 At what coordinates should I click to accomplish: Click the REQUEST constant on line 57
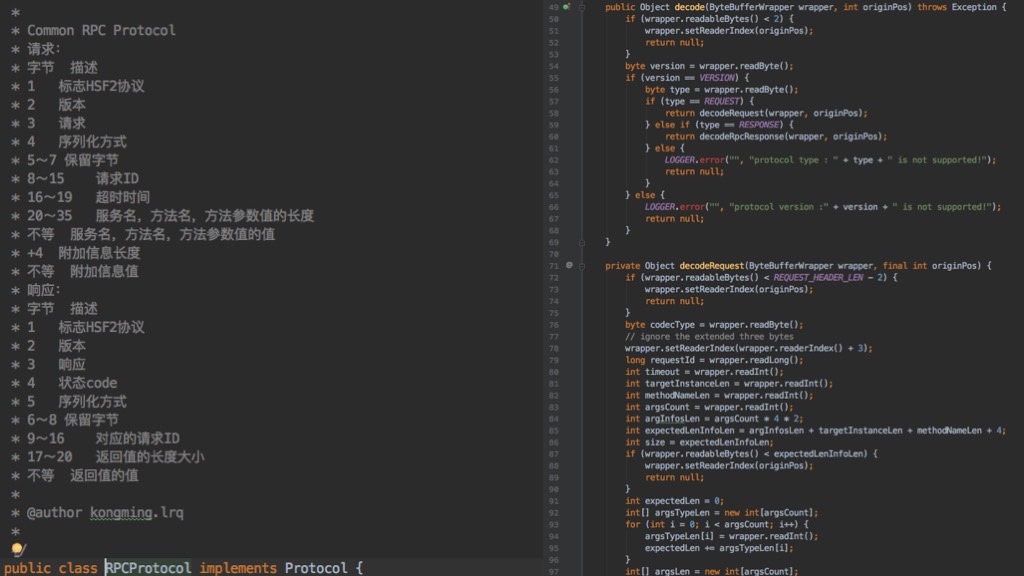pos(722,101)
